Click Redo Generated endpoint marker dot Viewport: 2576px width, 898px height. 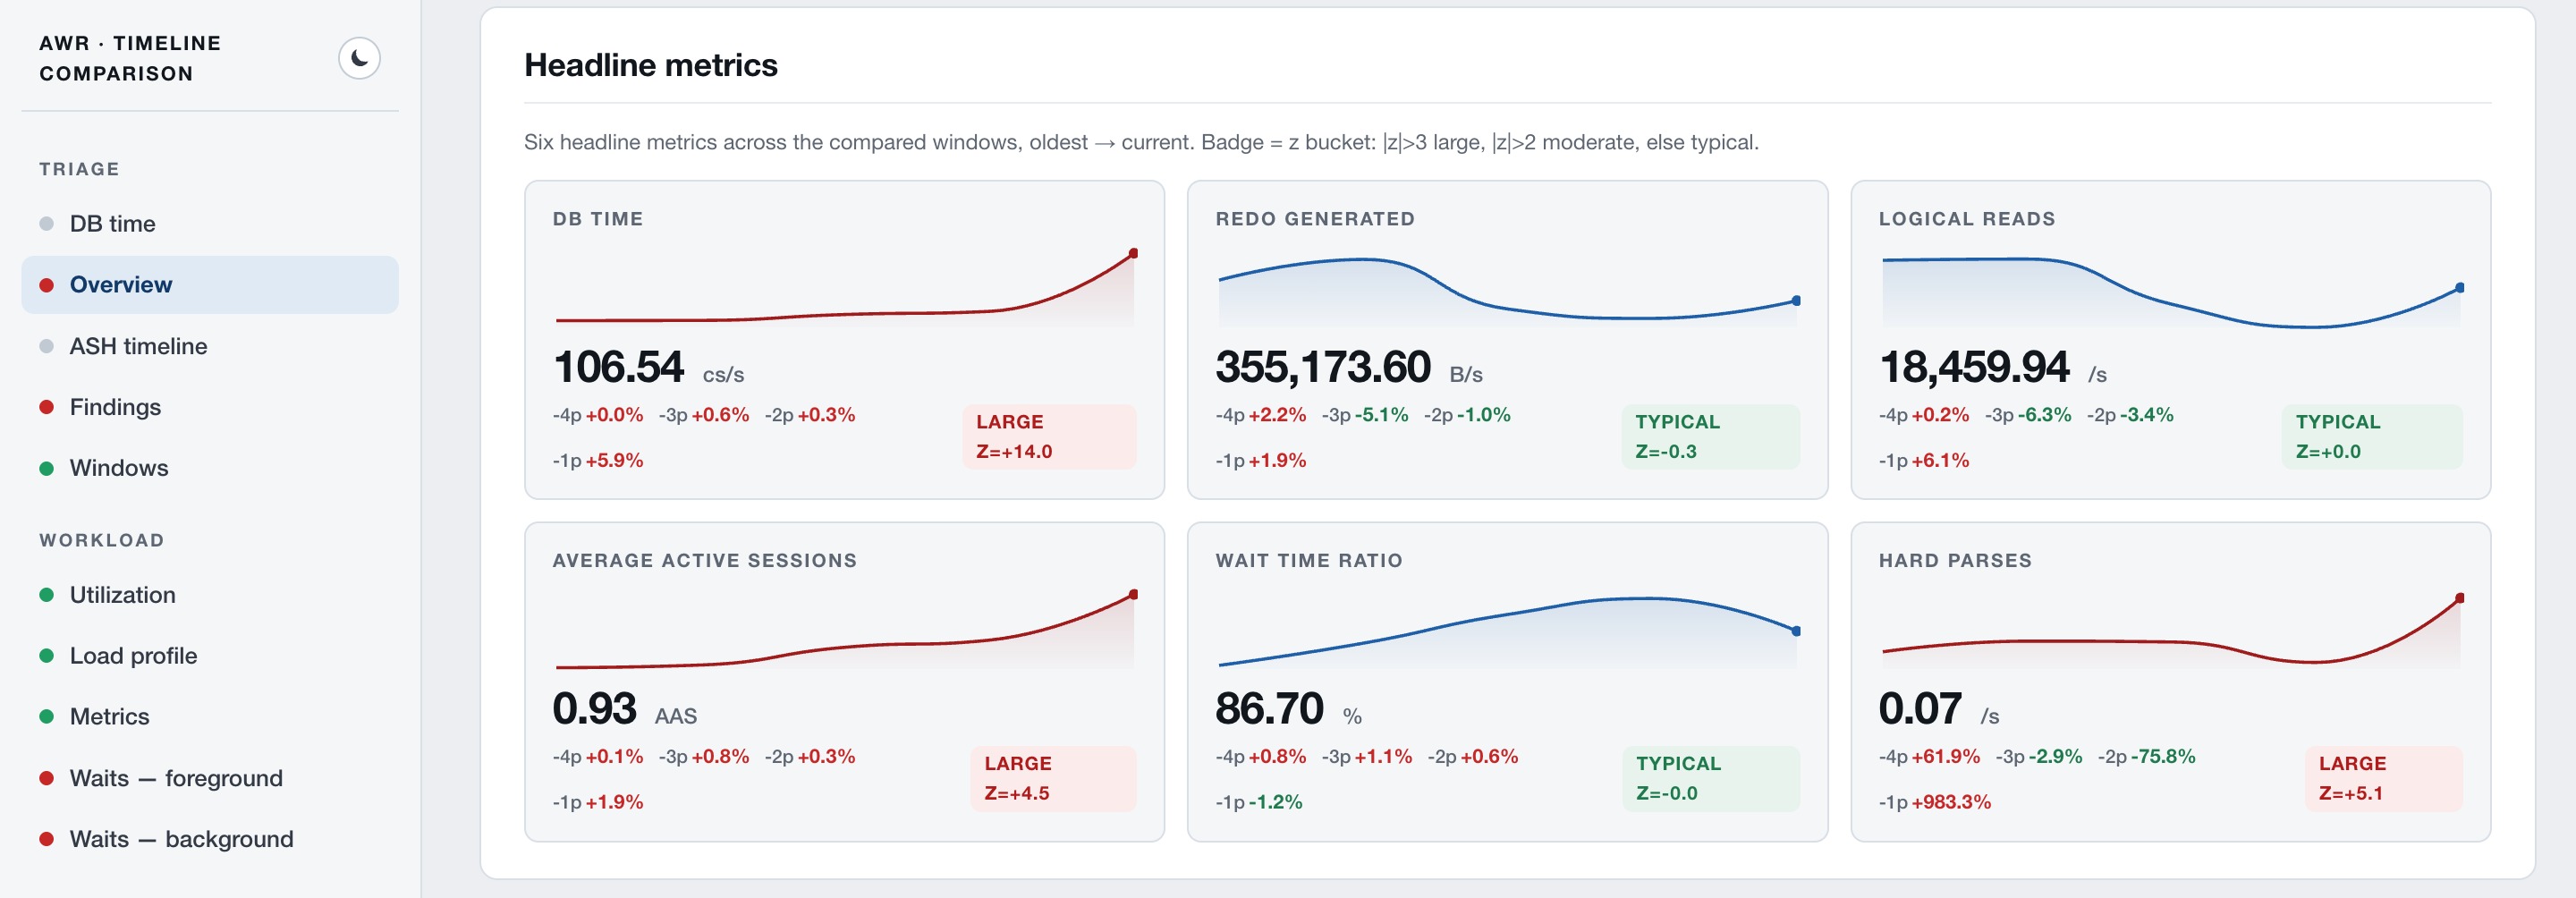[x=1796, y=300]
